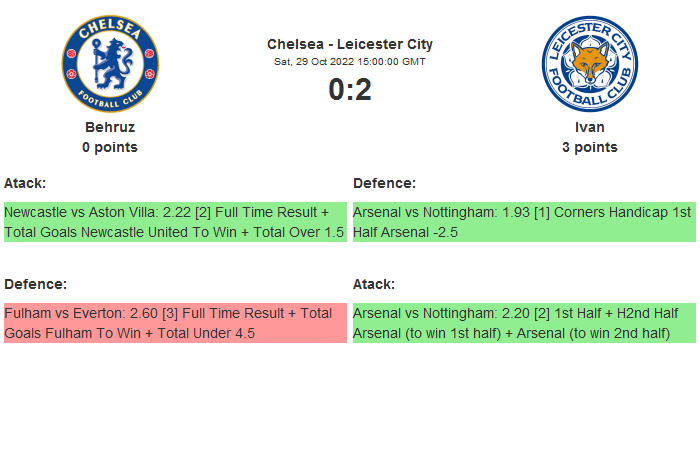
Task: Click Behruz's 0 points label
Action: tap(110, 147)
